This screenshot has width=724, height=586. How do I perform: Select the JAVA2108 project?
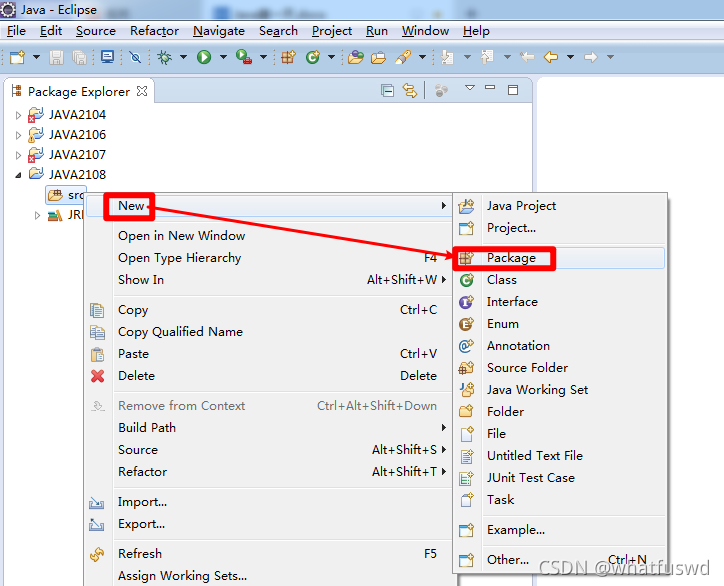(77, 175)
